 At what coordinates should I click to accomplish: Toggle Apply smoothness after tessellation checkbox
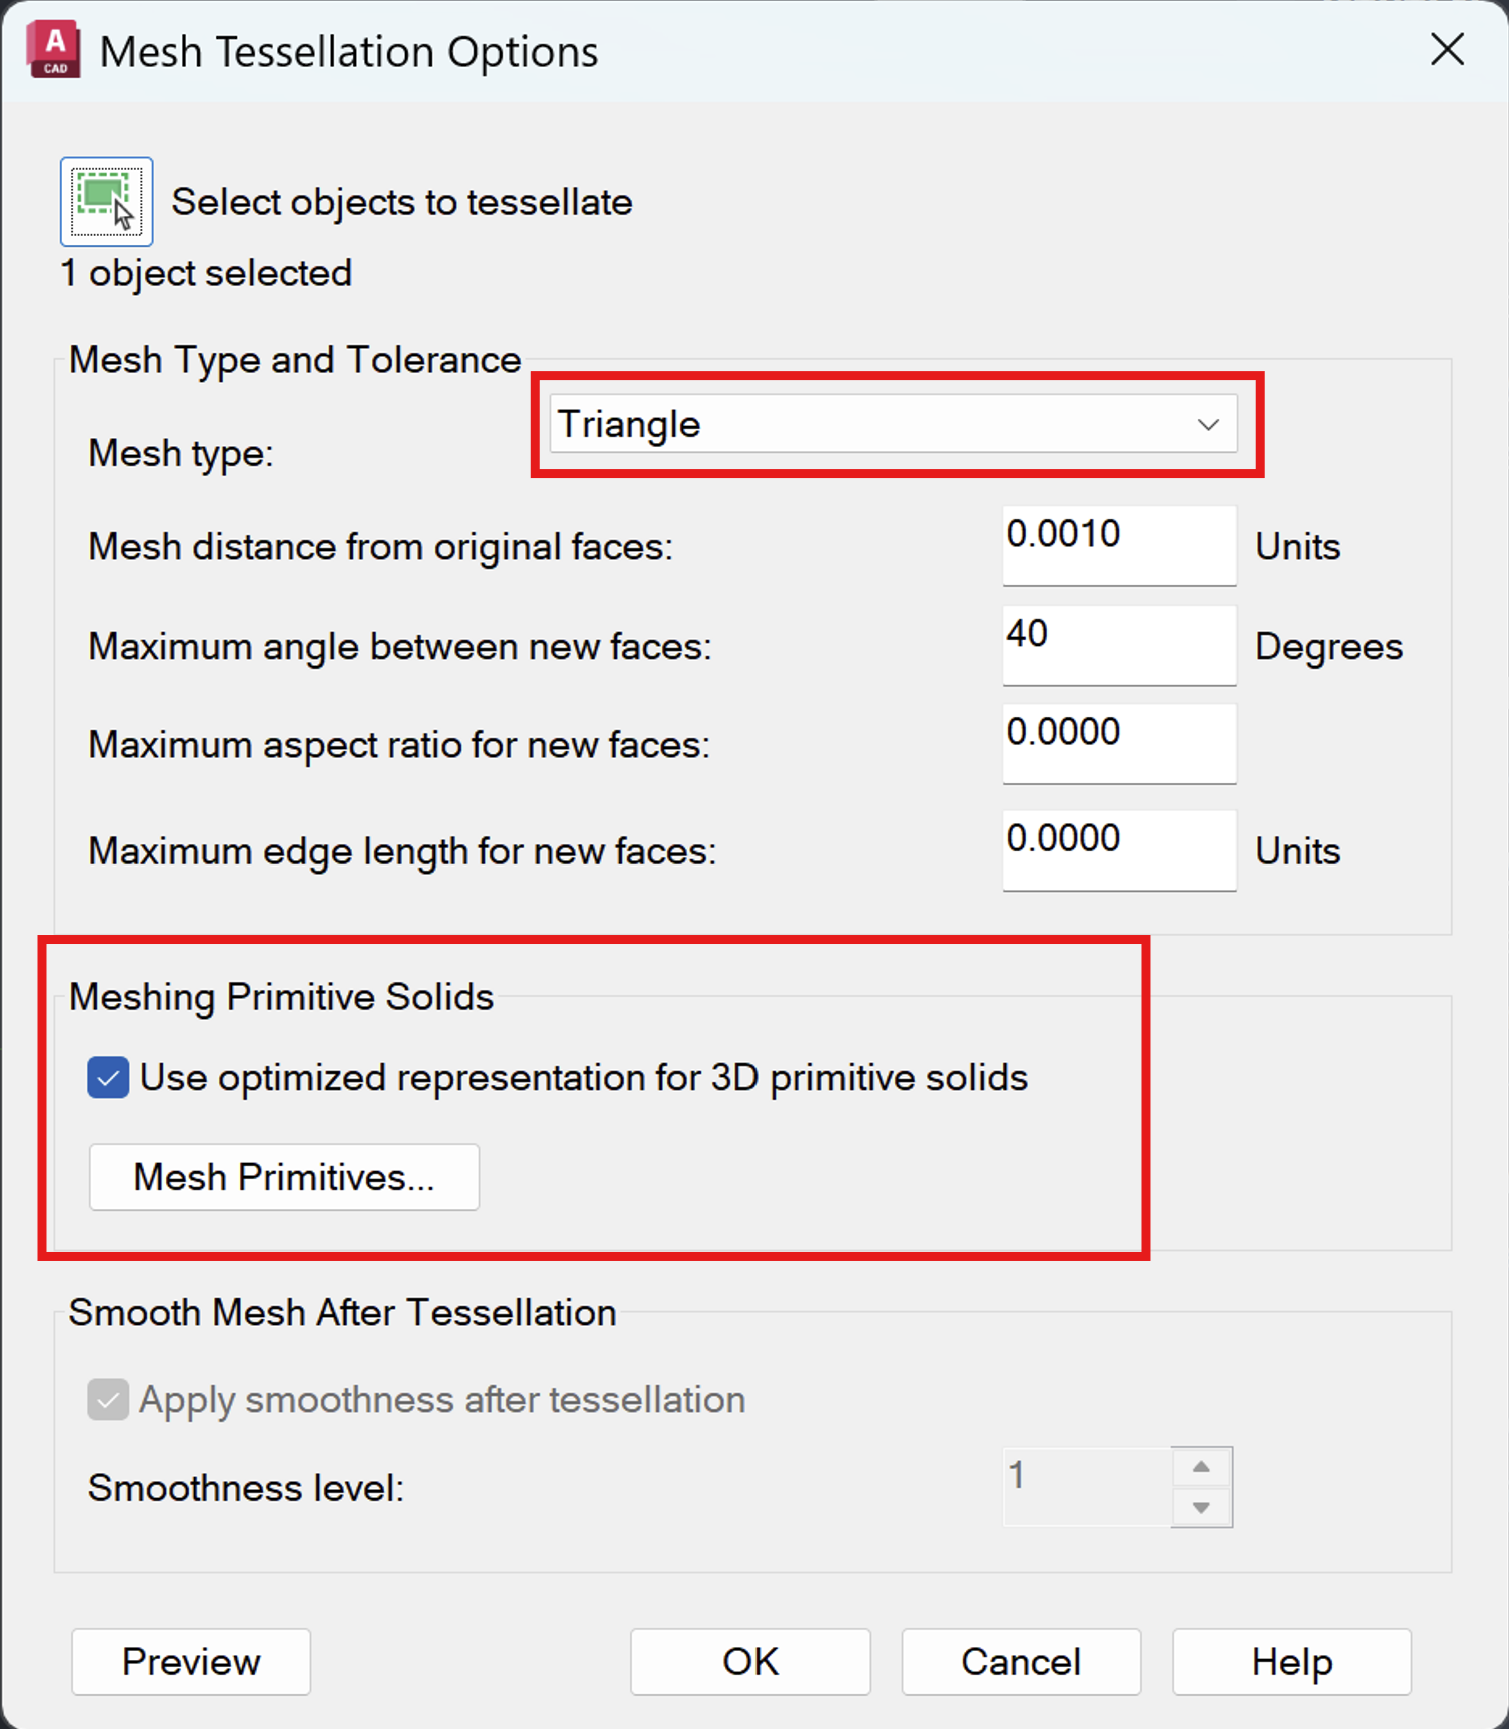coord(108,1400)
